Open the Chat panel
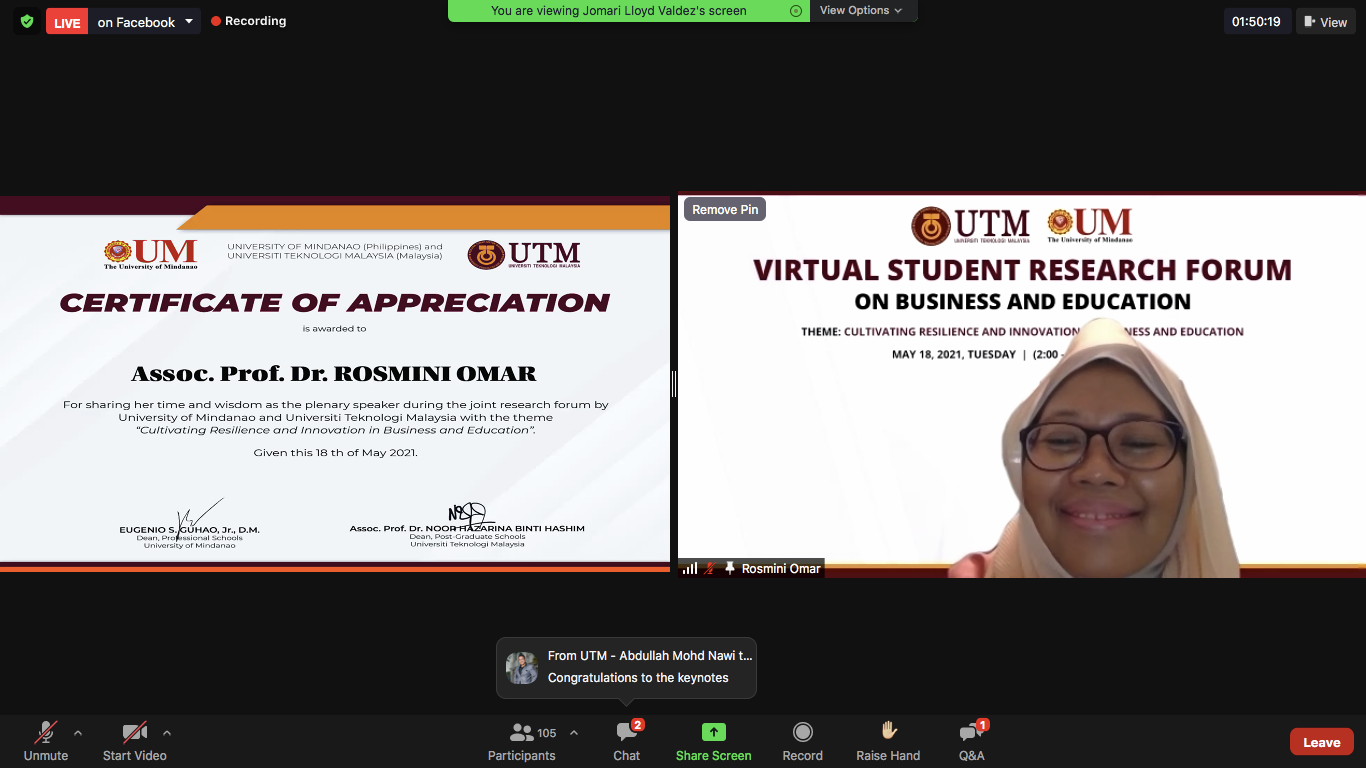 [x=627, y=742]
